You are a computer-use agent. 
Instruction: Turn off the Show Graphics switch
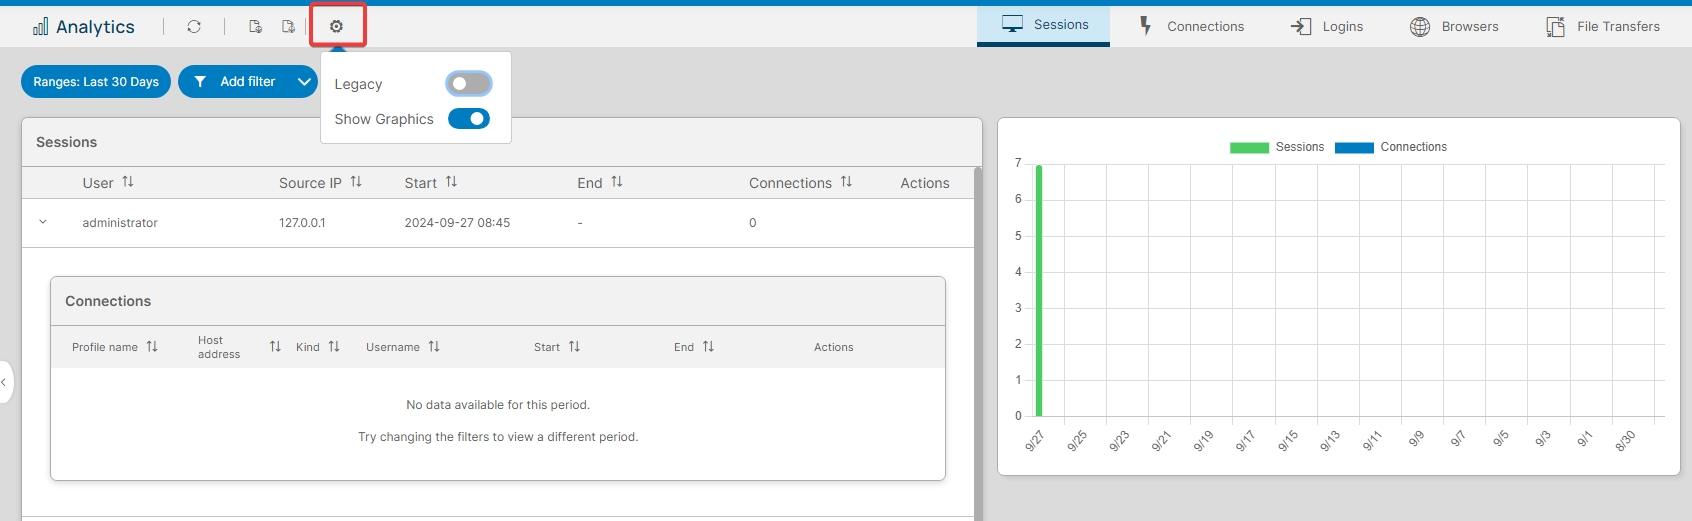[x=468, y=119]
